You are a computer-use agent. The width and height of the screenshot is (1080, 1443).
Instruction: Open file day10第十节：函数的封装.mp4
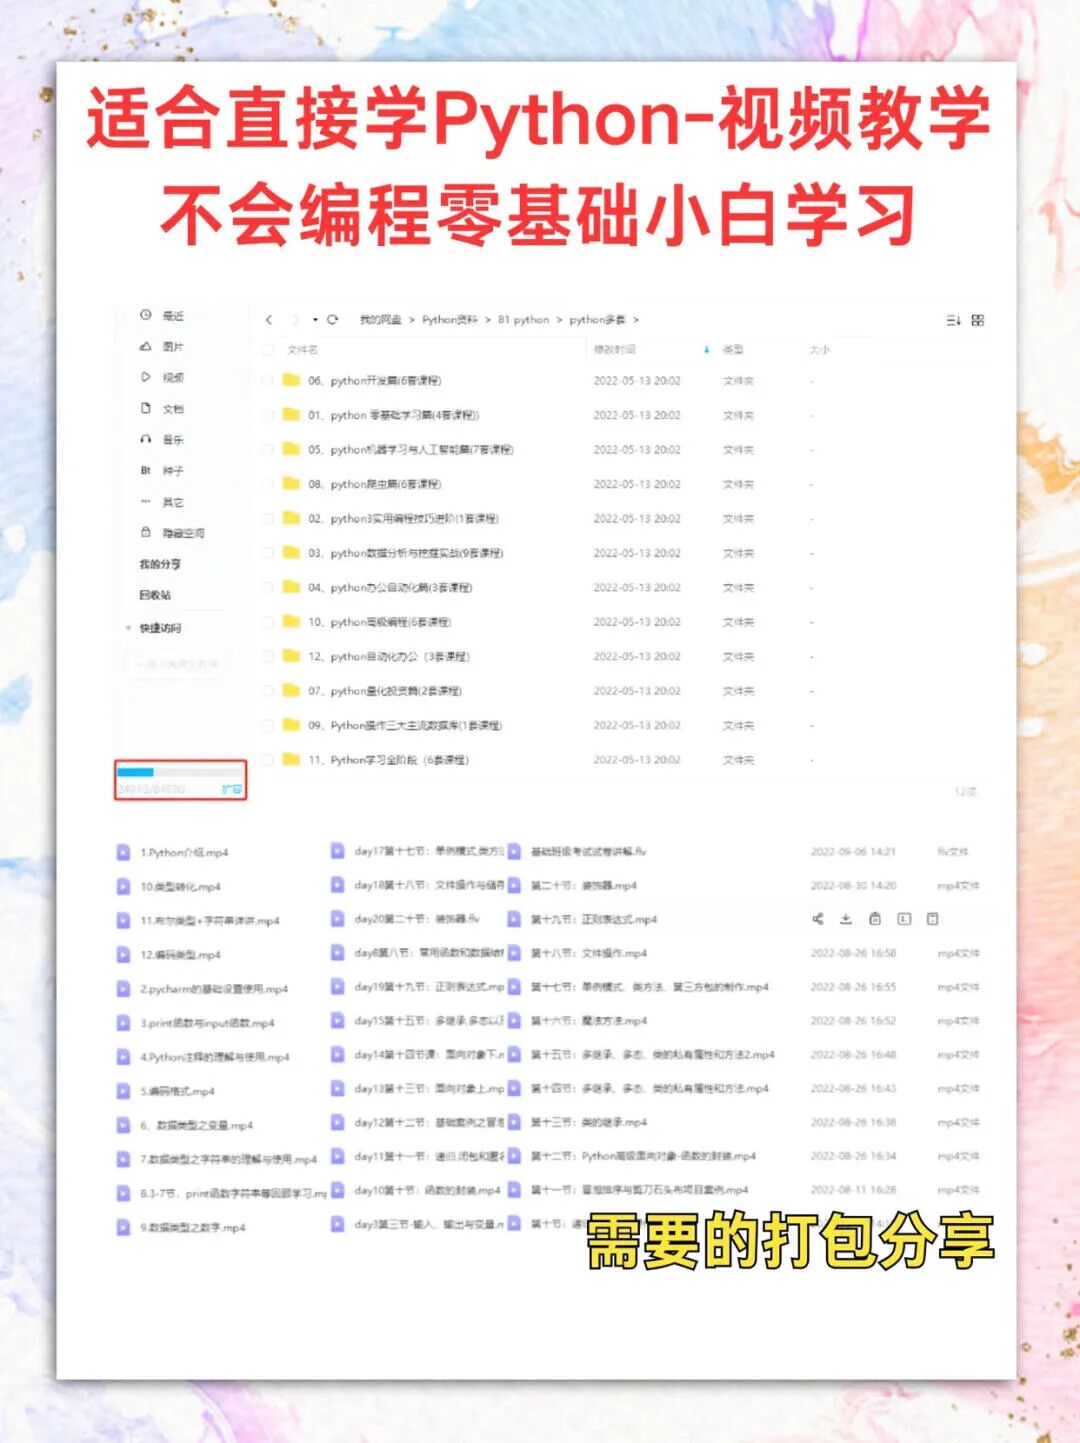(x=427, y=1190)
